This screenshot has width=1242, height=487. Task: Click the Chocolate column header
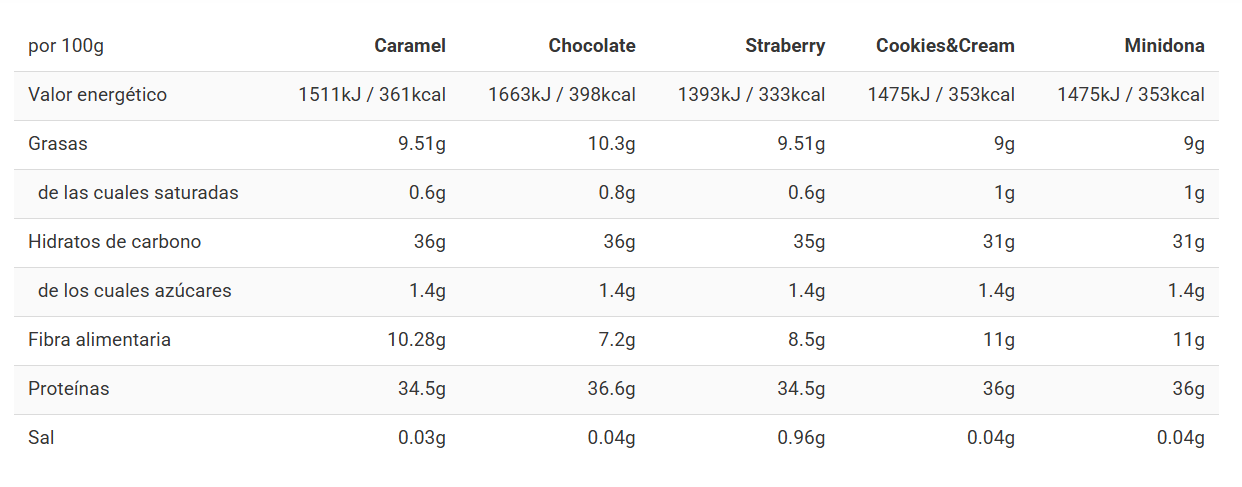tap(591, 46)
